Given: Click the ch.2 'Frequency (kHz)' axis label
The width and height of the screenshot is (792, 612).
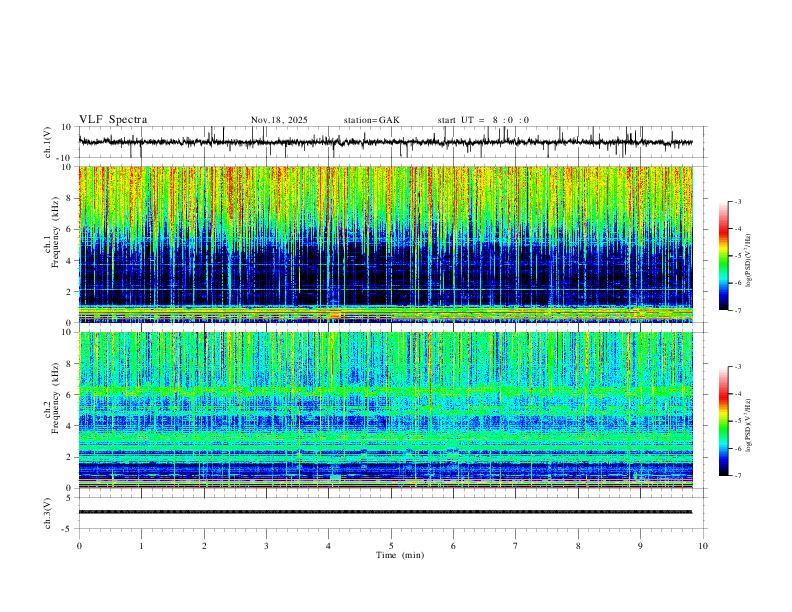Looking at the screenshot, I should (x=56, y=398).
